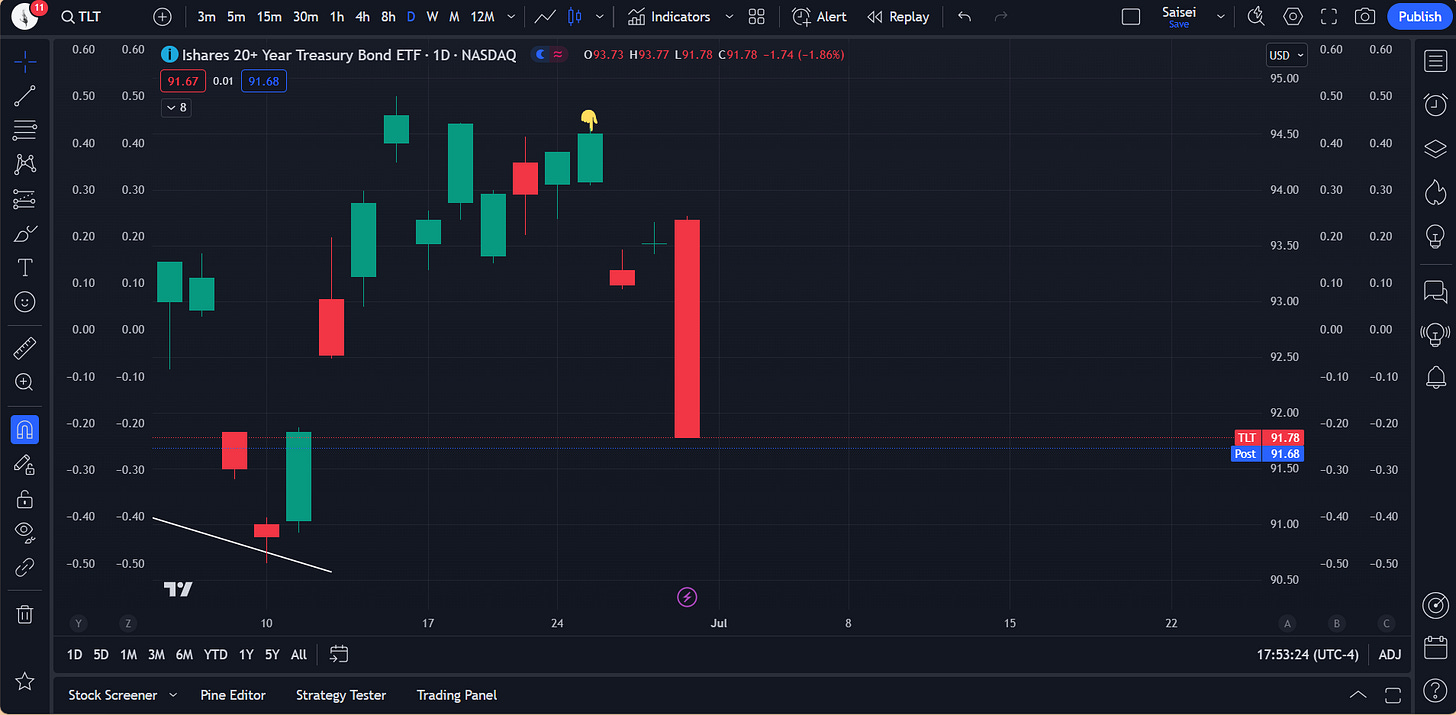
Task: Open indicator templates grid icon
Action: pos(756,17)
